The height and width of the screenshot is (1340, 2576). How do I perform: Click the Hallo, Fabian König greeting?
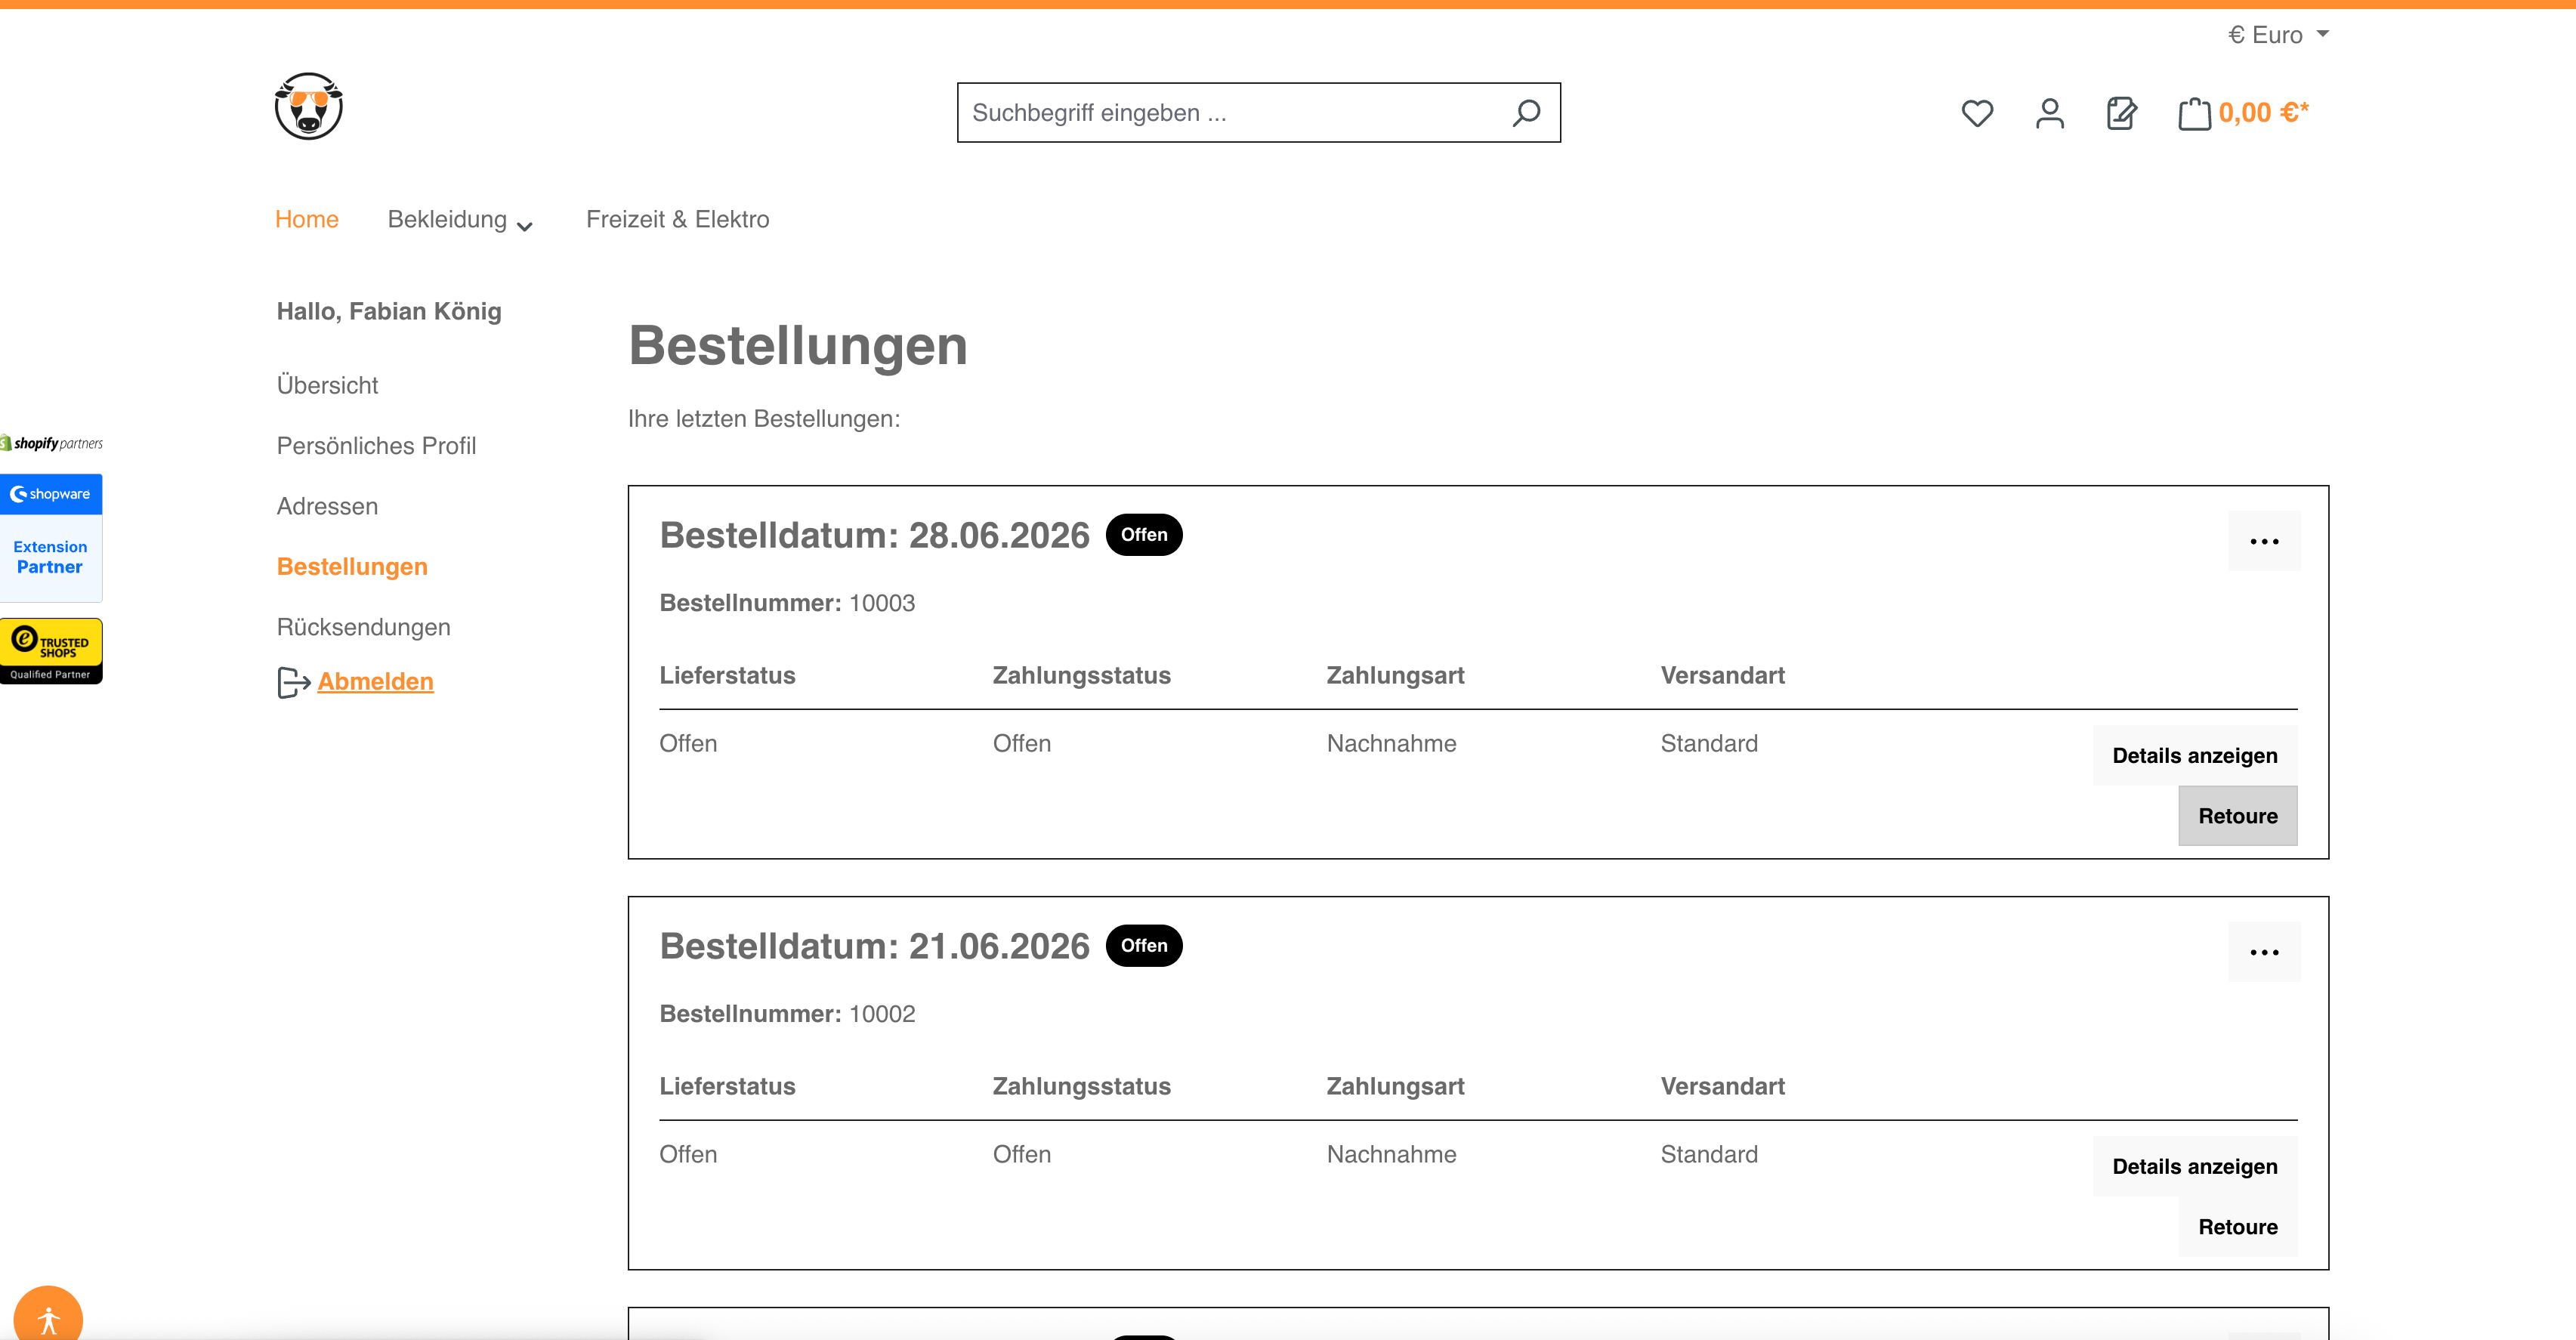389,312
